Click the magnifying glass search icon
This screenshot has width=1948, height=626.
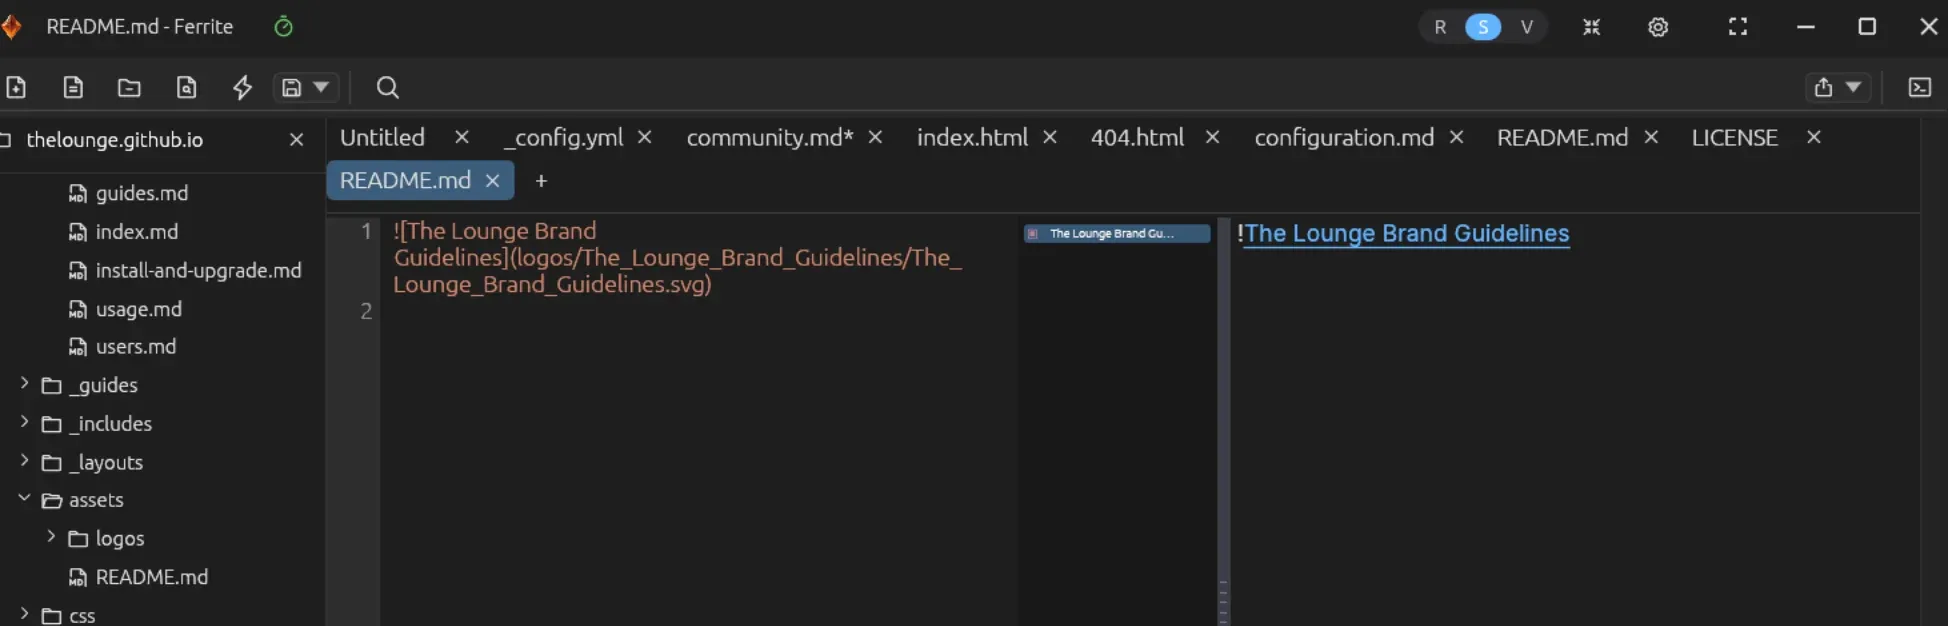point(387,87)
